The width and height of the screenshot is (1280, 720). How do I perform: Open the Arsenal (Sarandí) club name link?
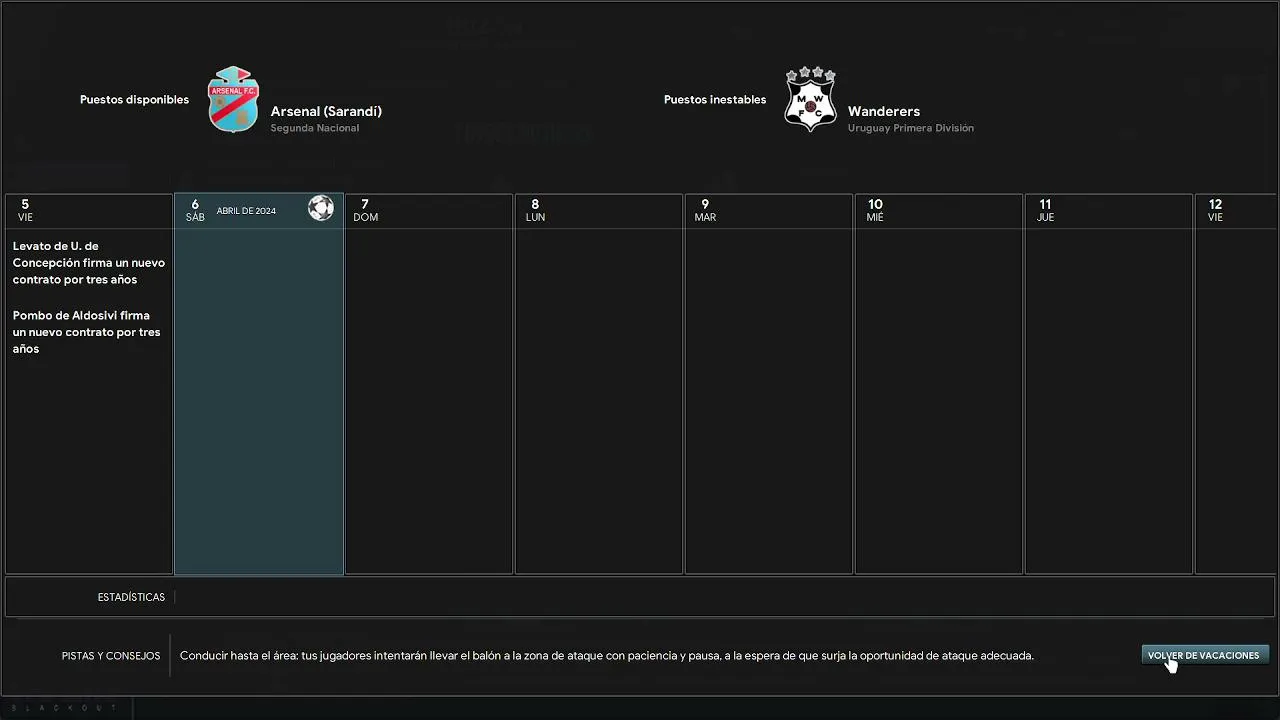pos(326,111)
